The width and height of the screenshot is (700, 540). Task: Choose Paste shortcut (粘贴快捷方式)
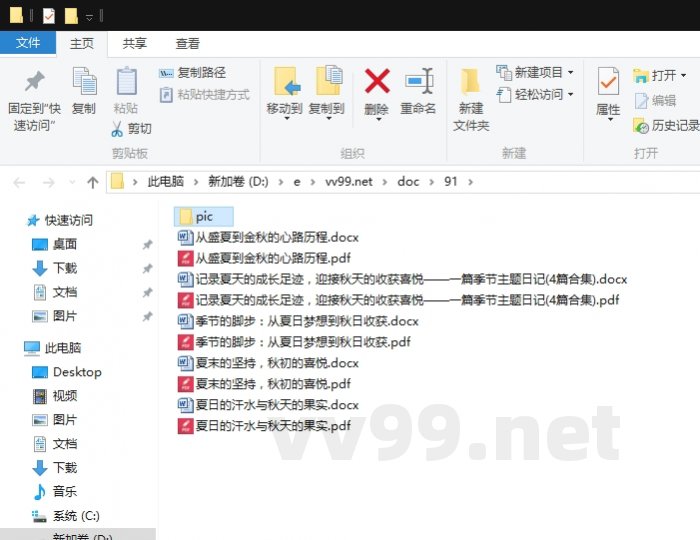(204, 95)
